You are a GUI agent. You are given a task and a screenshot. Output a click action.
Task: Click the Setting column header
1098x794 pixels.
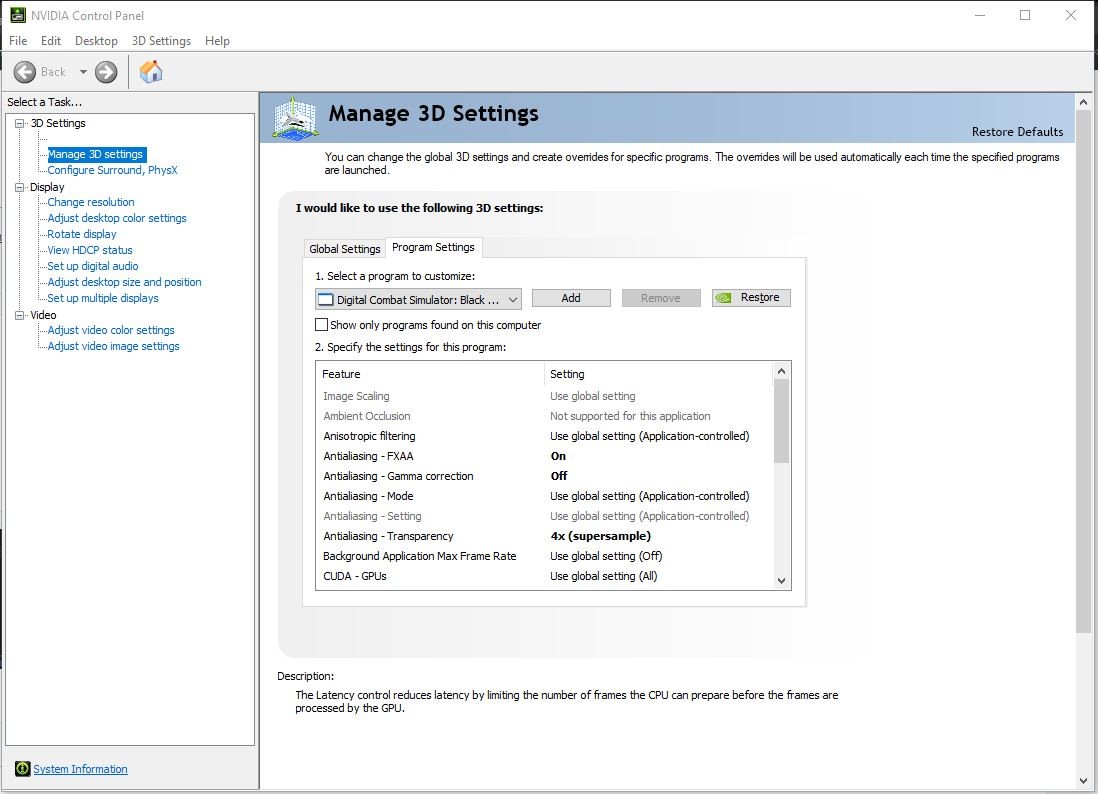[659, 374]
